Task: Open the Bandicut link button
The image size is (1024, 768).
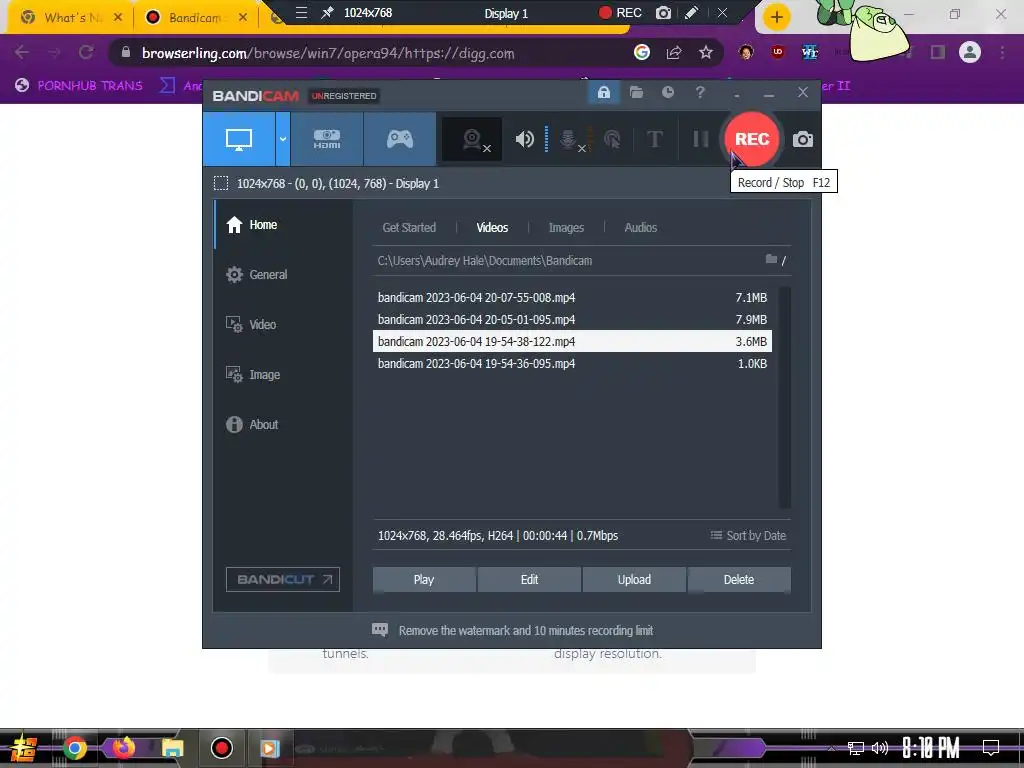Action: pyautogui.click(x=283, y=579)
